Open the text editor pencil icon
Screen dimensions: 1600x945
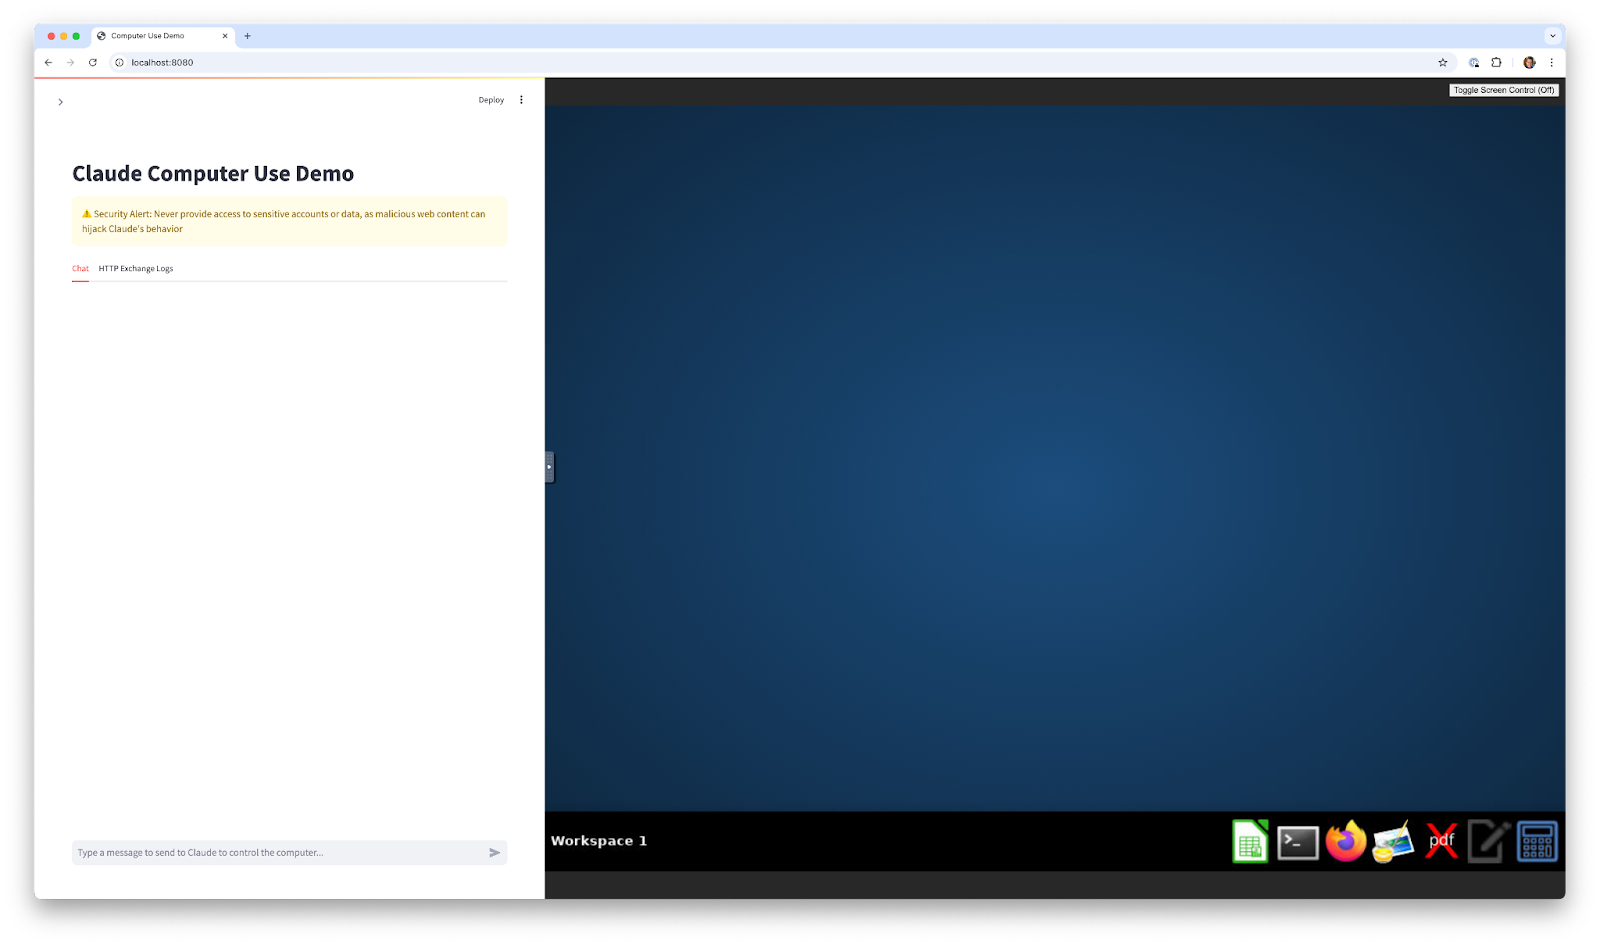coord(1489,842)
